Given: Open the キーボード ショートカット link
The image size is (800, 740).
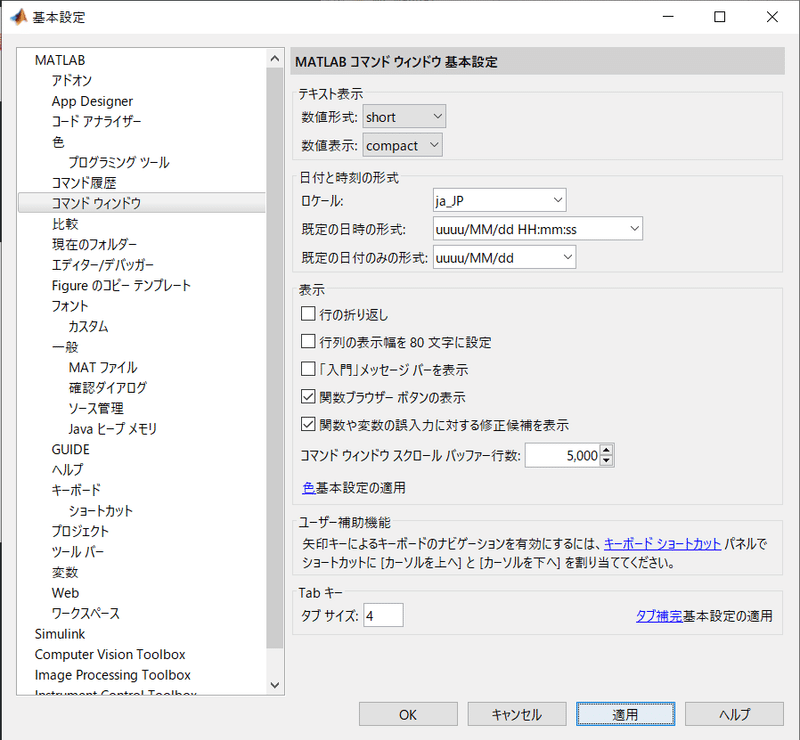Looking at the screenshot, I should [x=662, y=544].
